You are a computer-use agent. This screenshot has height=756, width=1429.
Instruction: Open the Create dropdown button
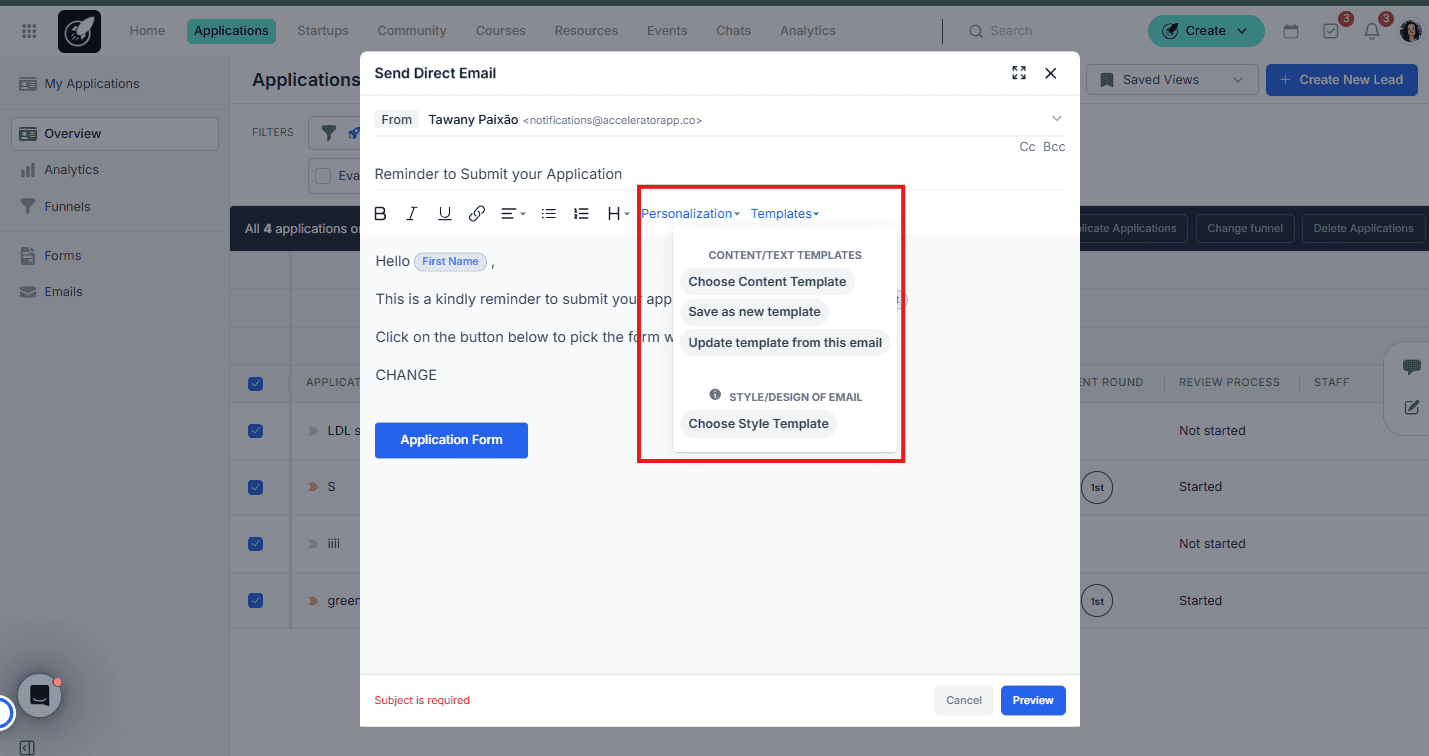(x=1206, y=31)
